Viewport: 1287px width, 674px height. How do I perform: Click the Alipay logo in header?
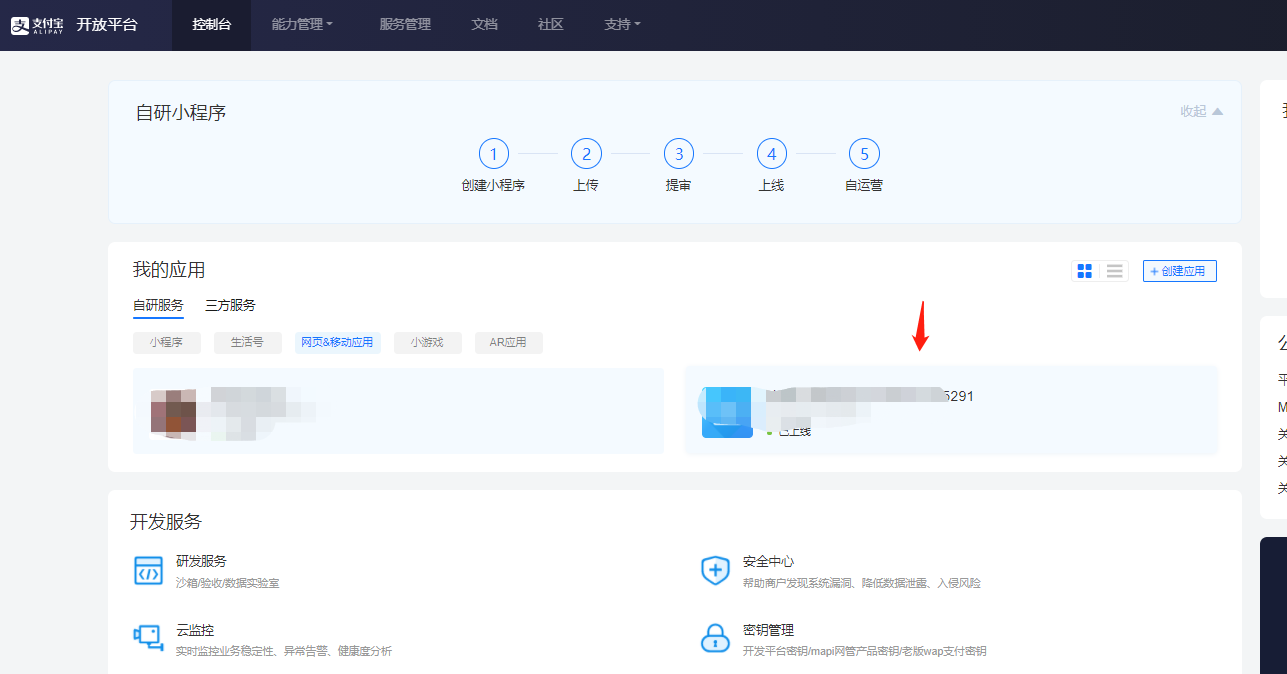pos(37,25)
